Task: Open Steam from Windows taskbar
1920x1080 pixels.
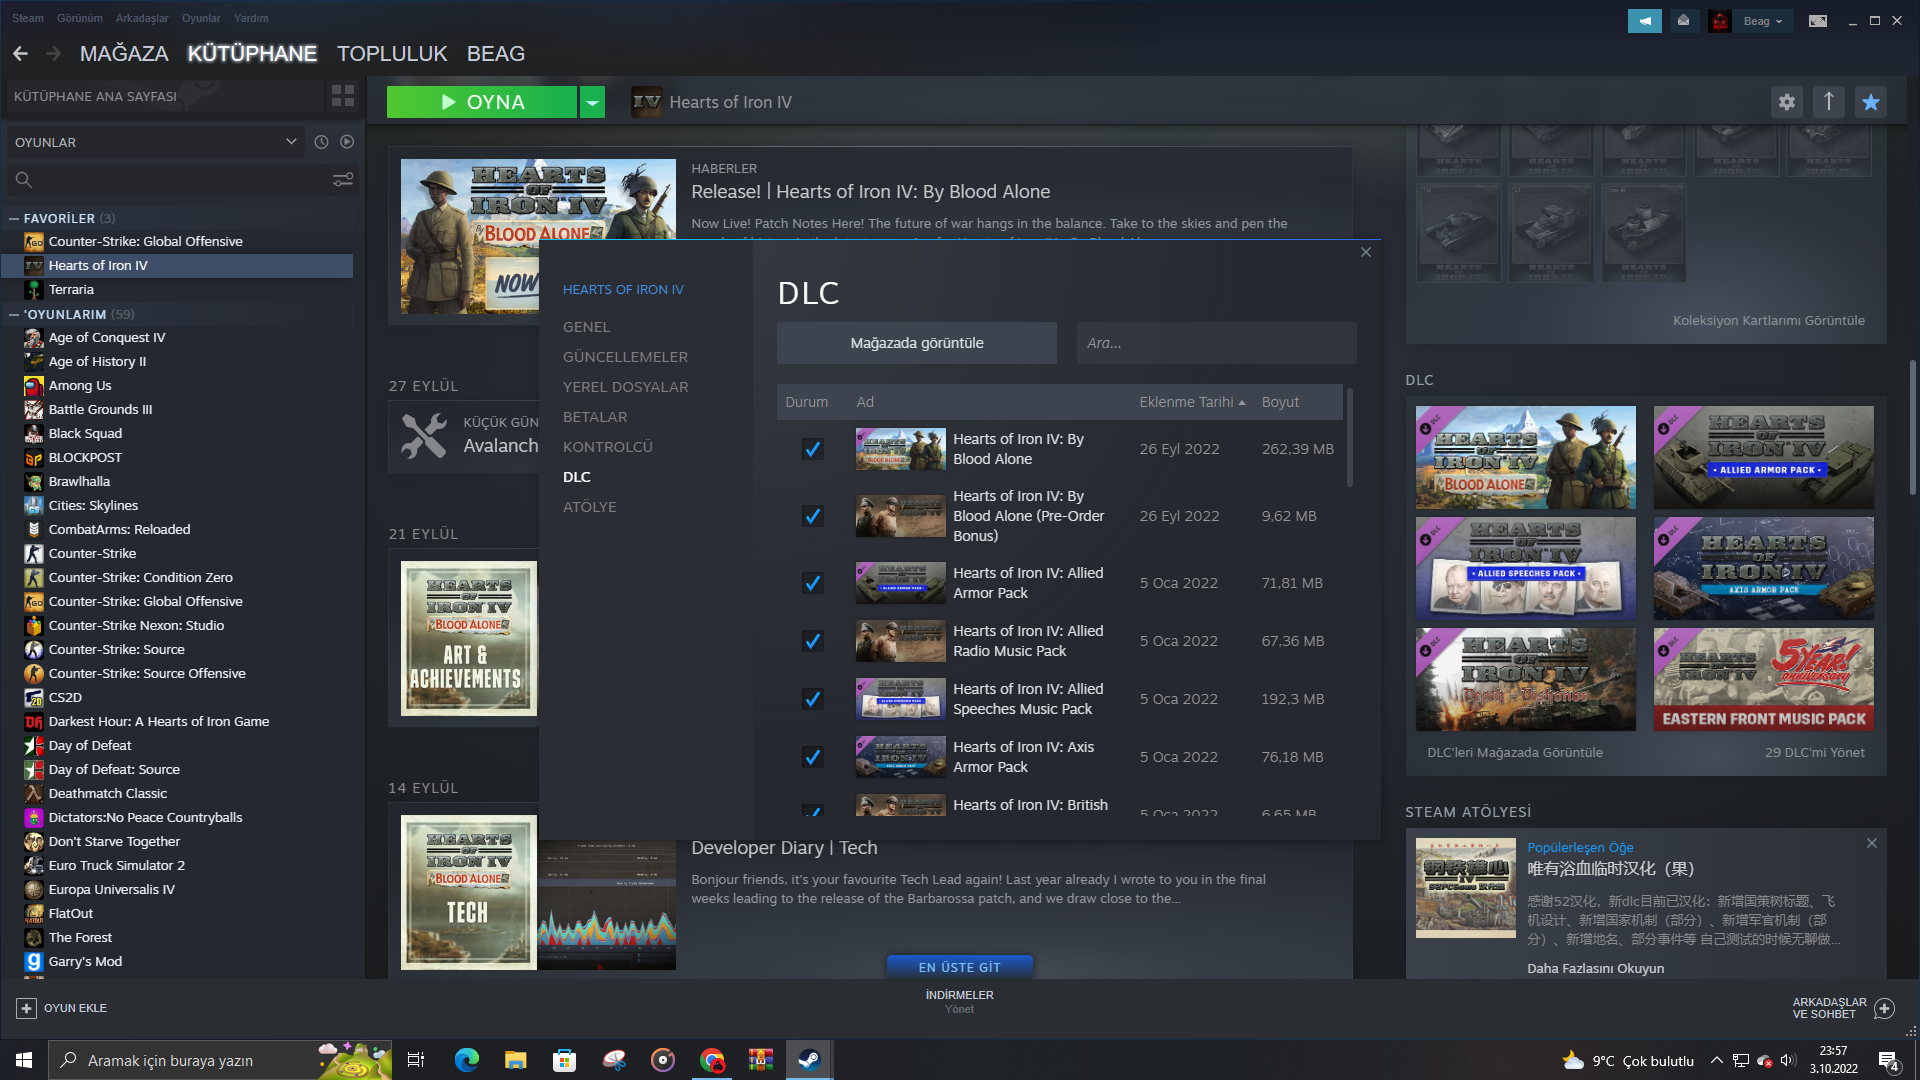Action: click(x=809, y=1060)
